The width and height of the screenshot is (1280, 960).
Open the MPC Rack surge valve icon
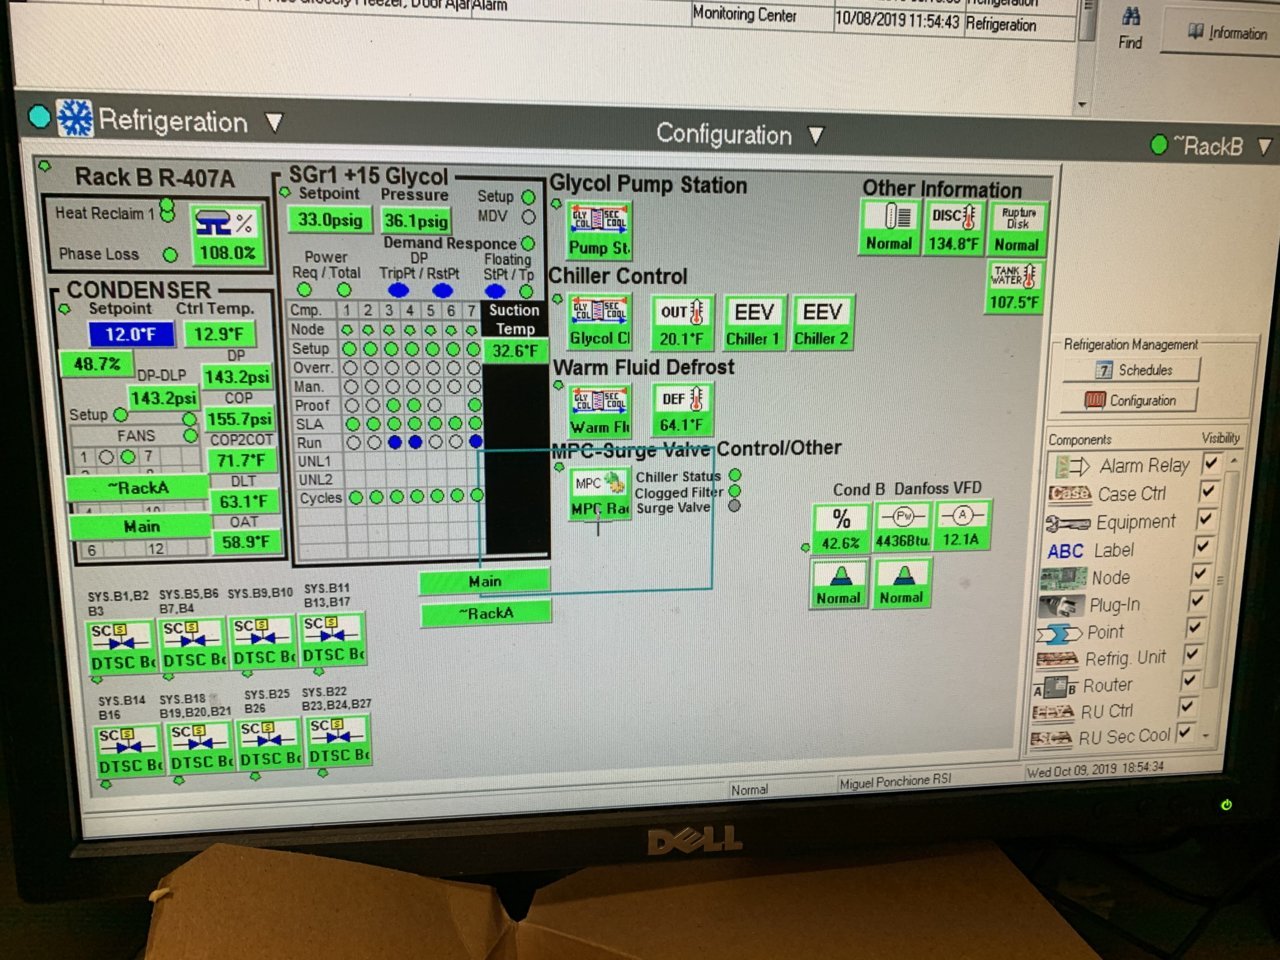[x=599, y=494]
